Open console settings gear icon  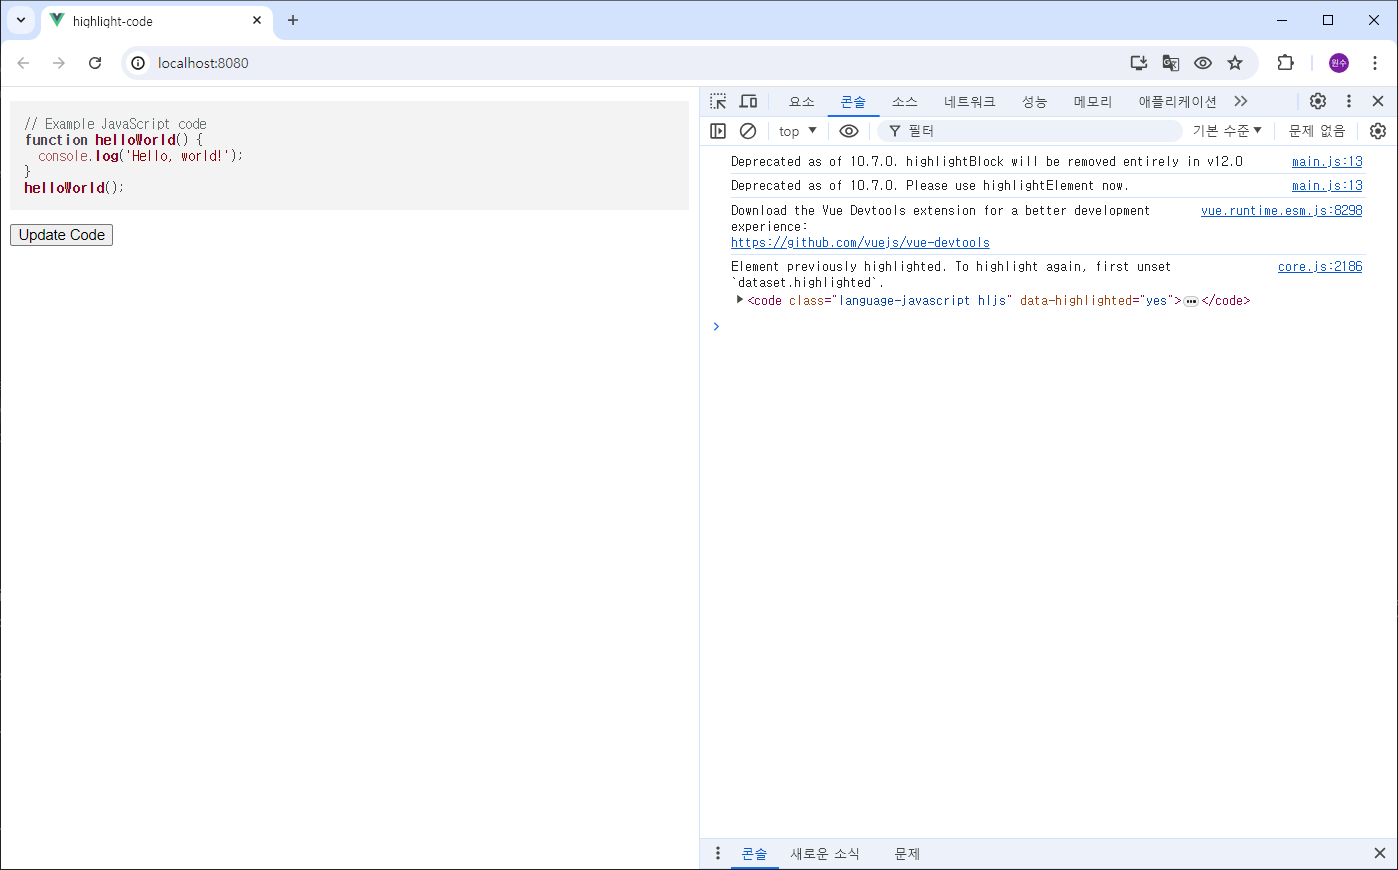tap(1378, 131)
